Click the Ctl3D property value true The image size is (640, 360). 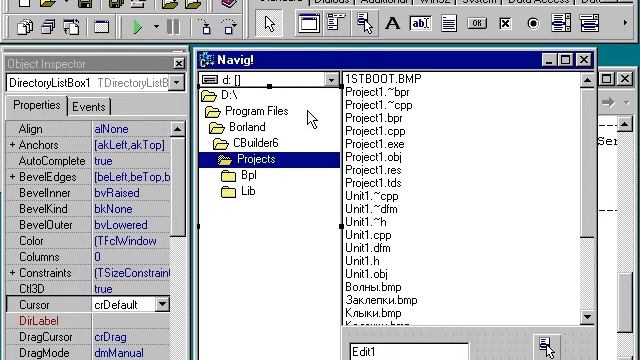(131, 289)
